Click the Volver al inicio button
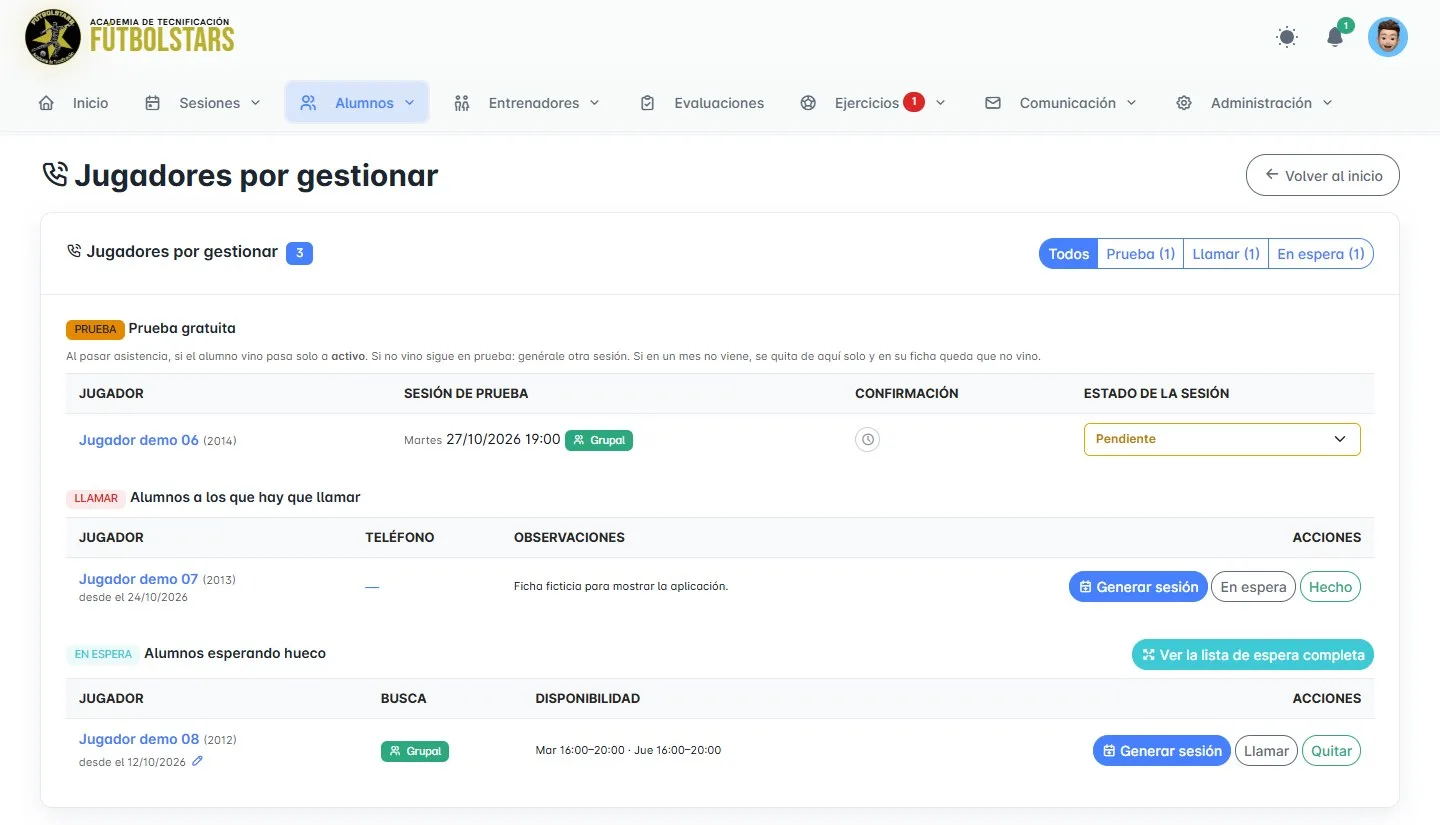The height and width of the screenshot is (825, 1440). click(x=1323, y=175)
